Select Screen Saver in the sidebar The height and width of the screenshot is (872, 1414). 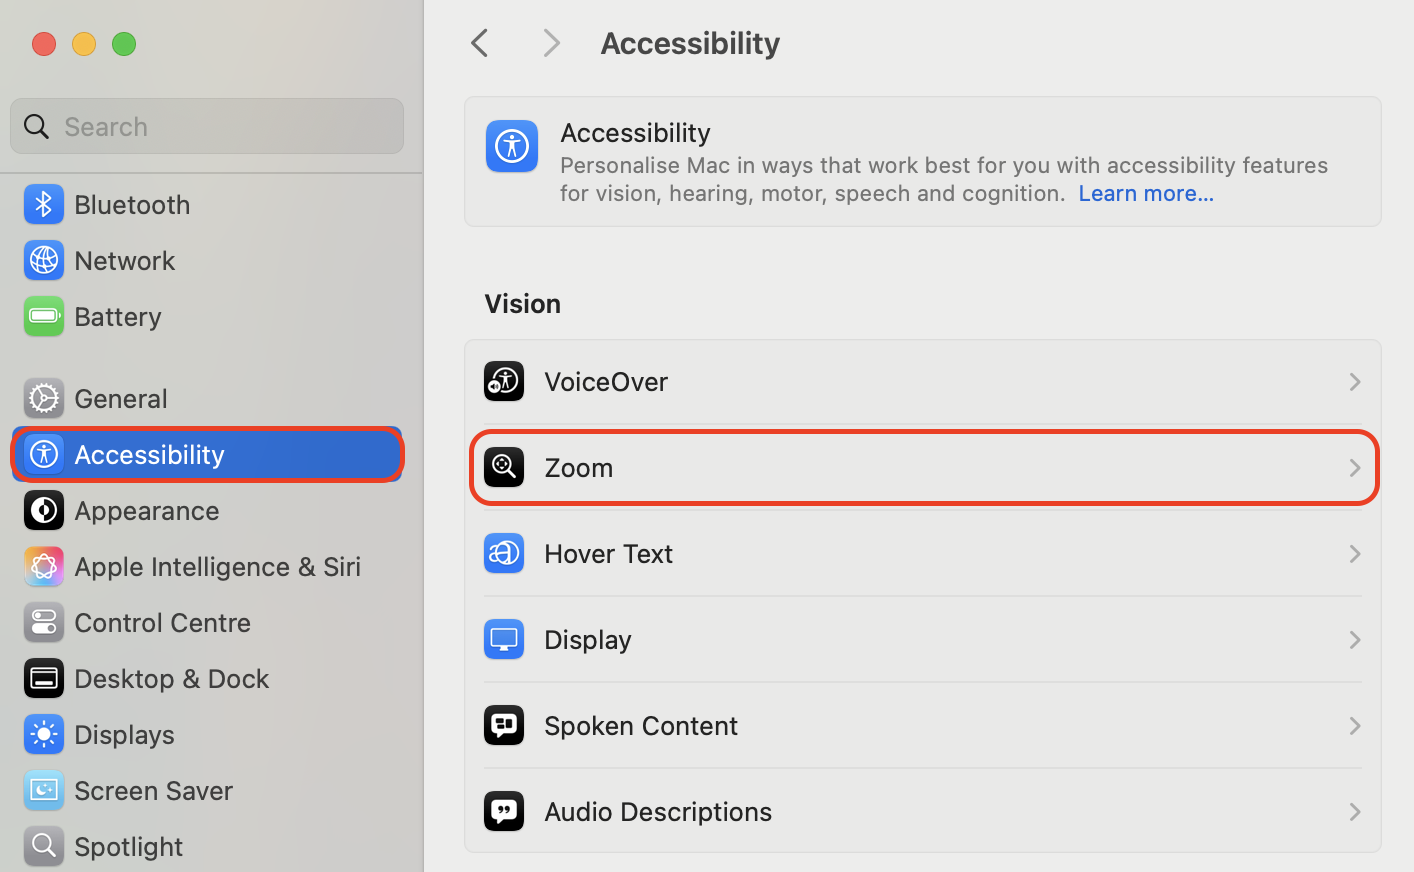pyautogui.click(x=43, y=790)
